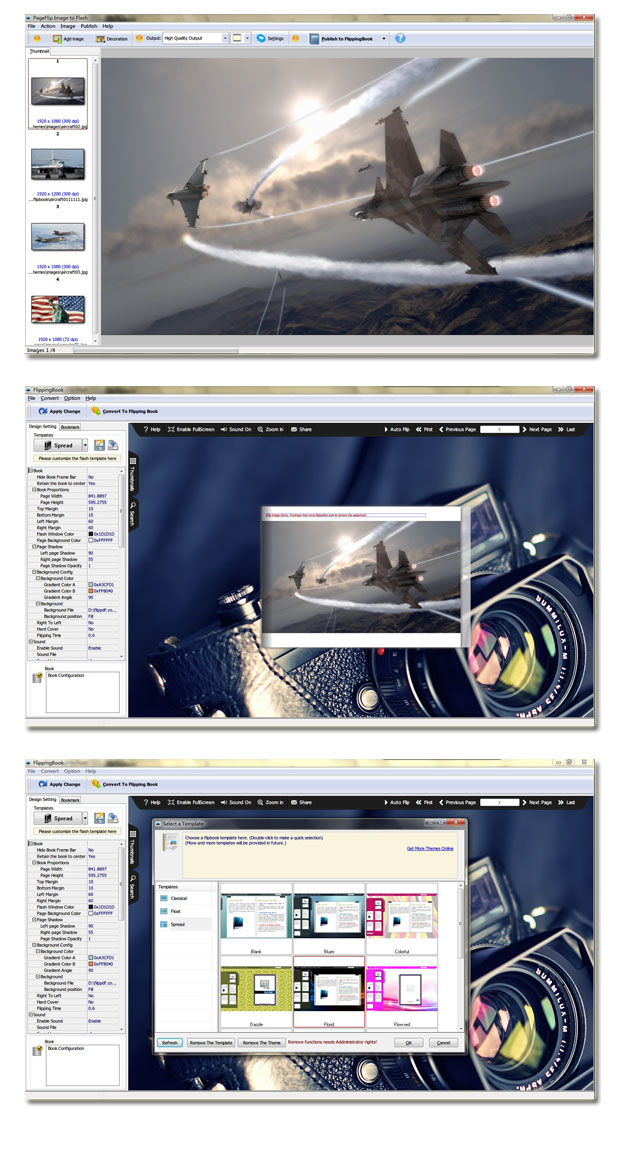Select aircraft0111111.jpg thumbnail in PageFlip thumbnail list

tap(57, 163)
